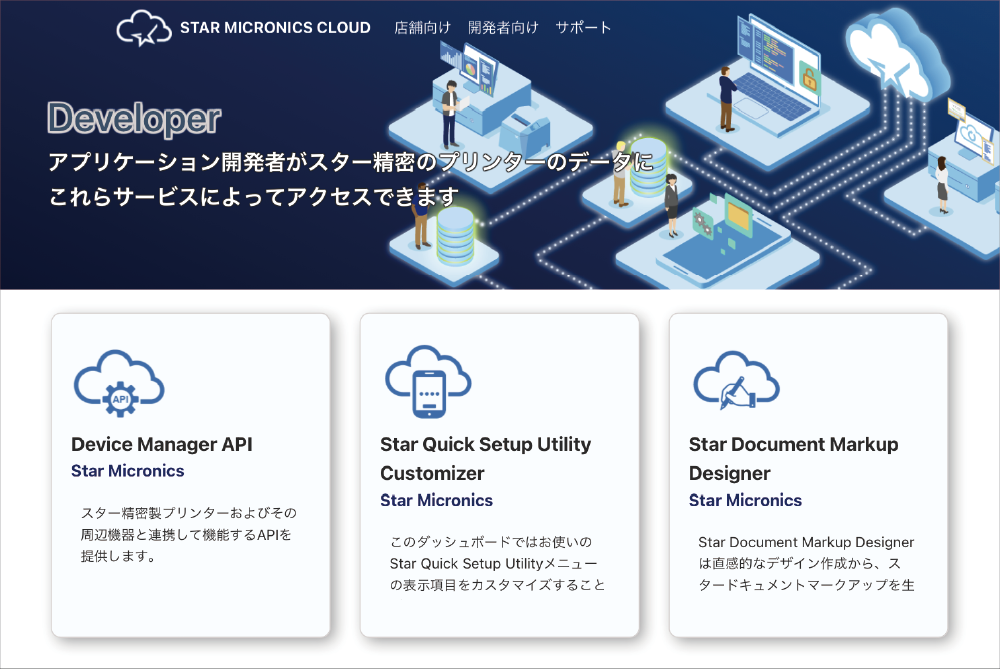Click Star Micronics under Document Markup Designer

[745, 500]
